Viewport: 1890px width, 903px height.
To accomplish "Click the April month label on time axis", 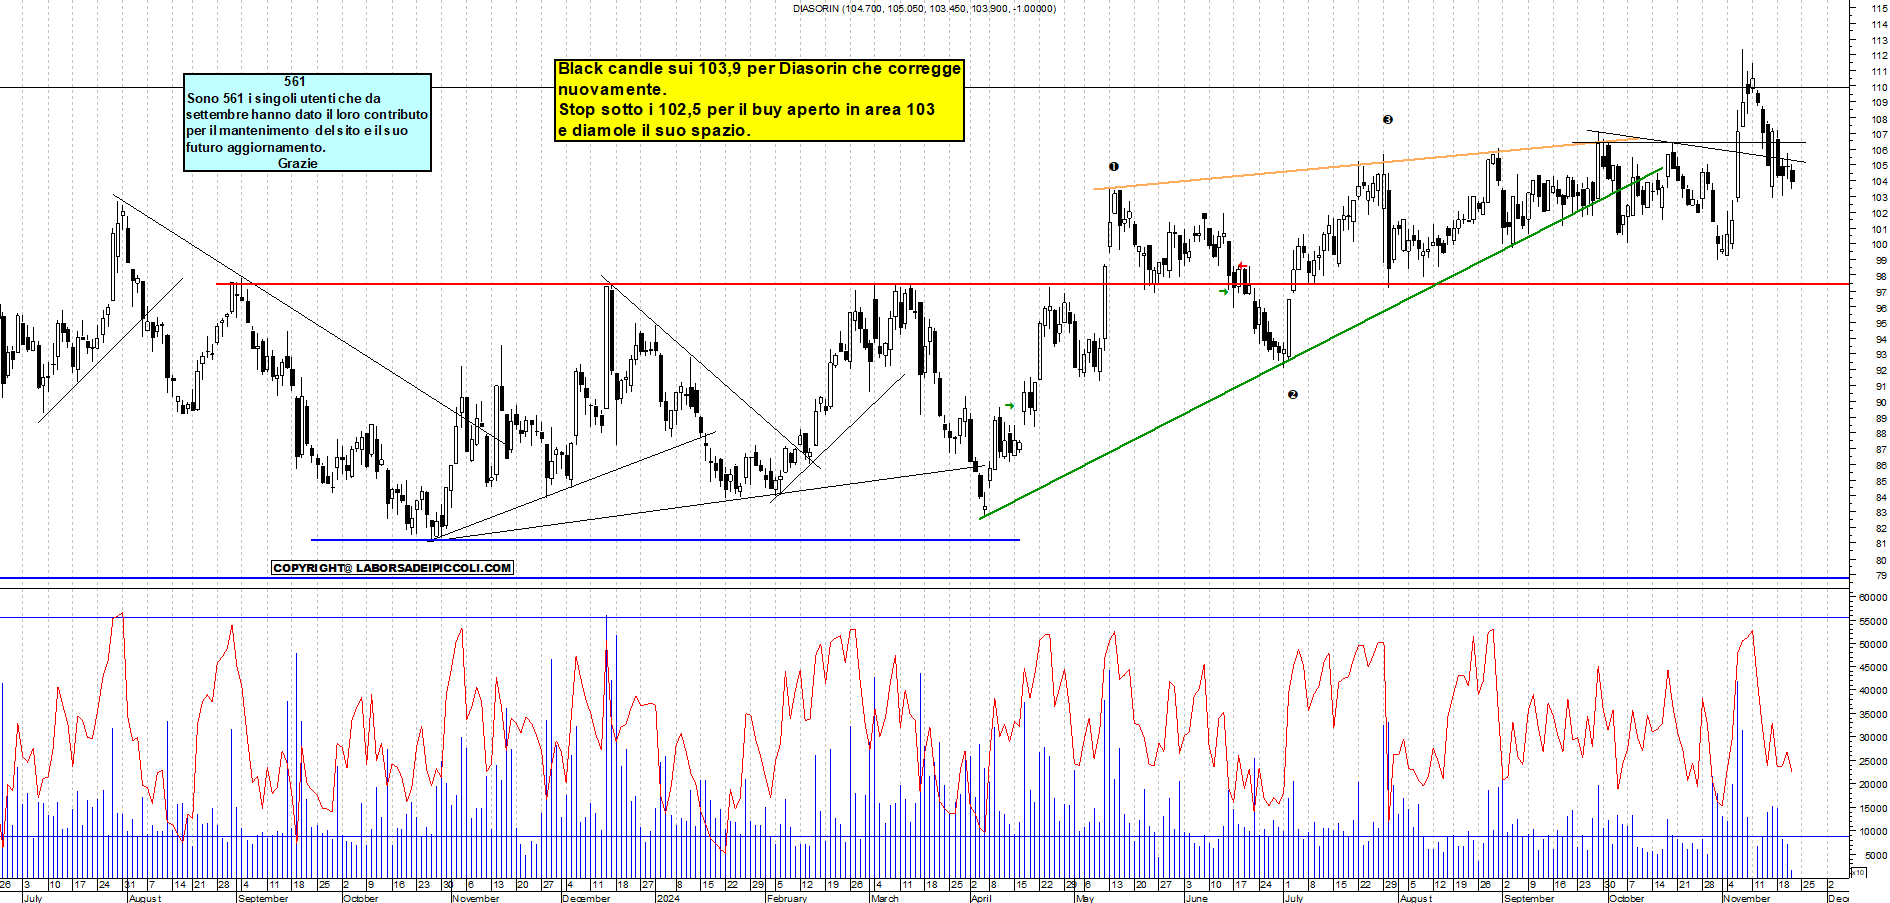I will pos(982,898).
